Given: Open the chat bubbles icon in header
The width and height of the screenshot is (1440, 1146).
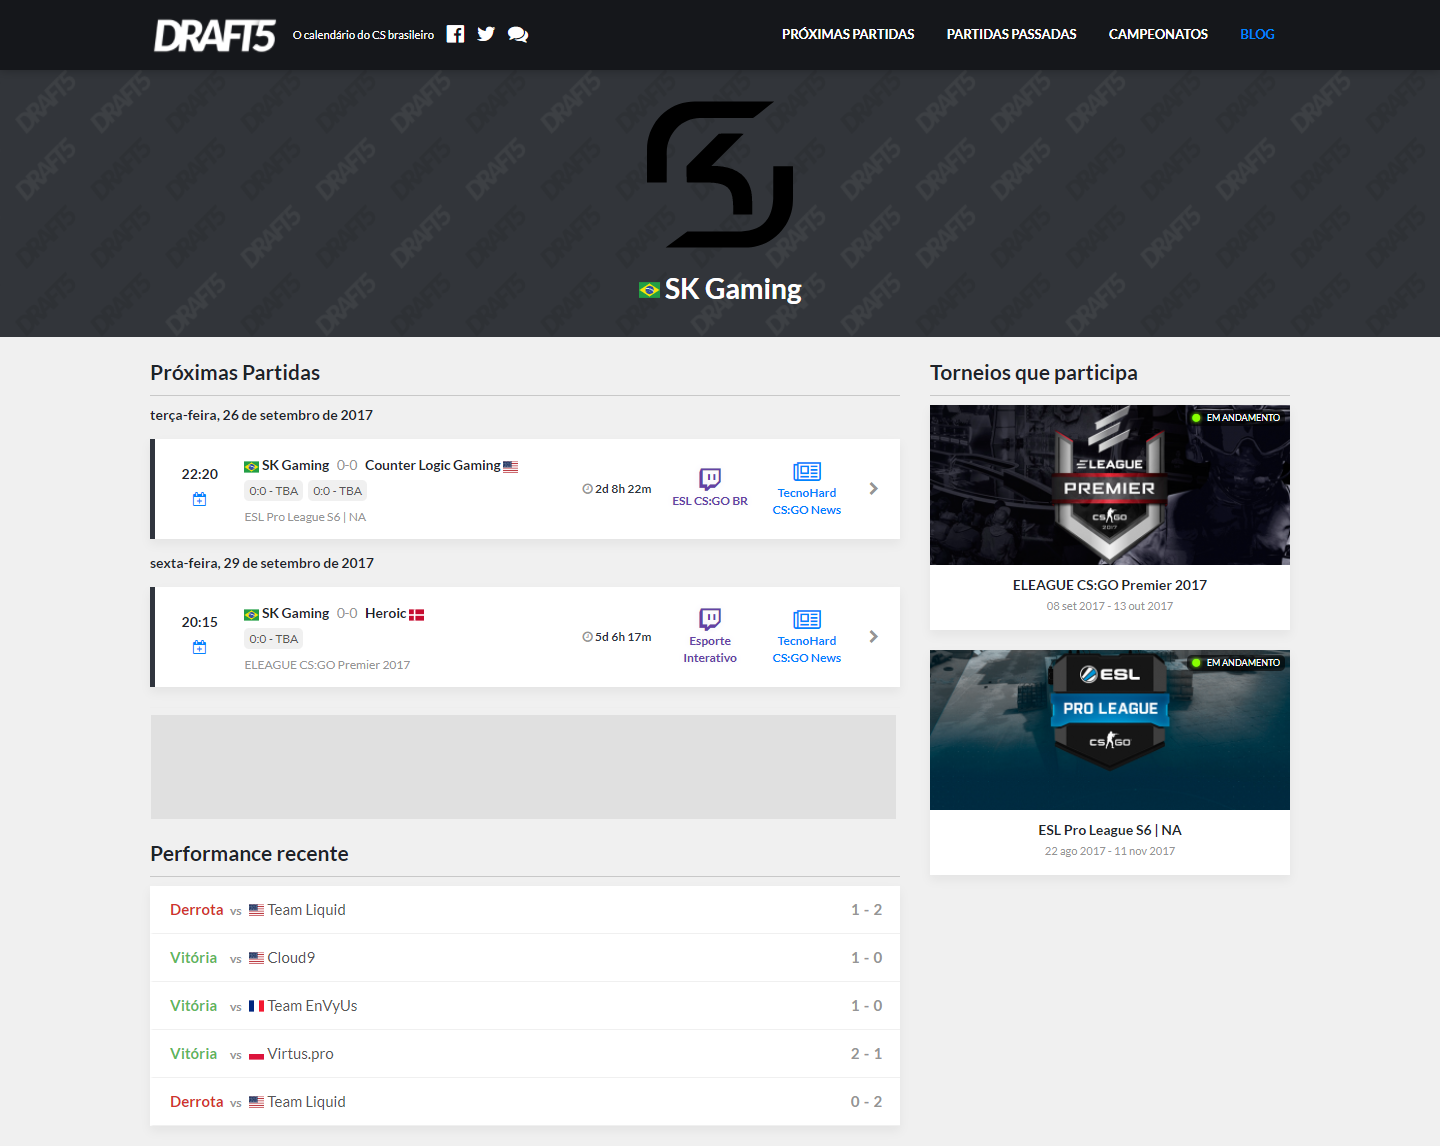Looking at the screenshot, I should pos(518,34).
